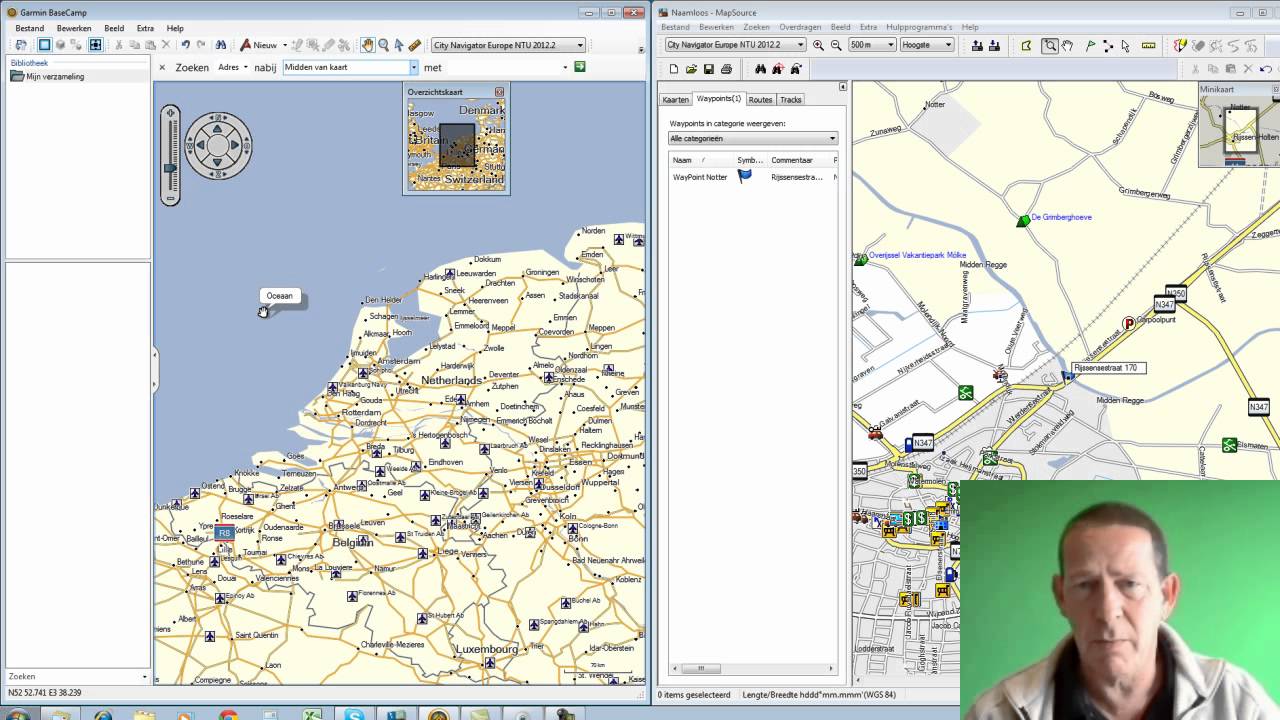Select the hand pan tool in MapSource
The image size is (1280, 720).
click(1067, 45)
